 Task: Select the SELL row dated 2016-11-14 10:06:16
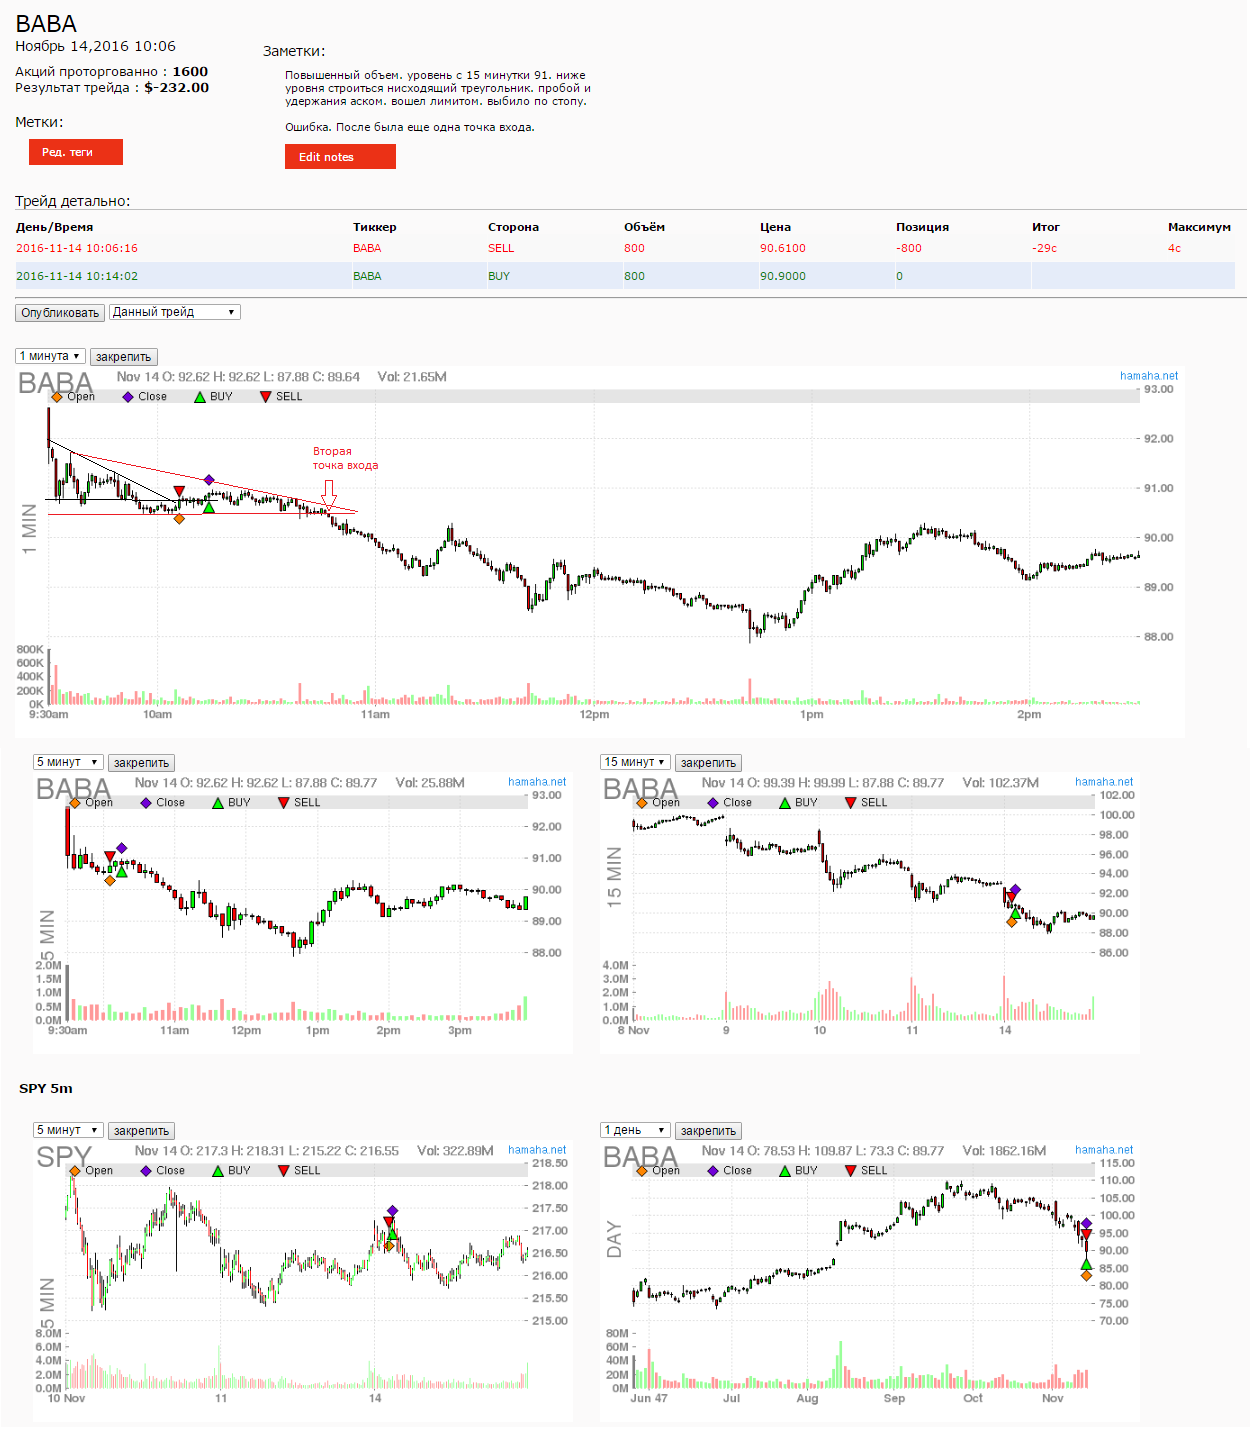coord(625,248)
